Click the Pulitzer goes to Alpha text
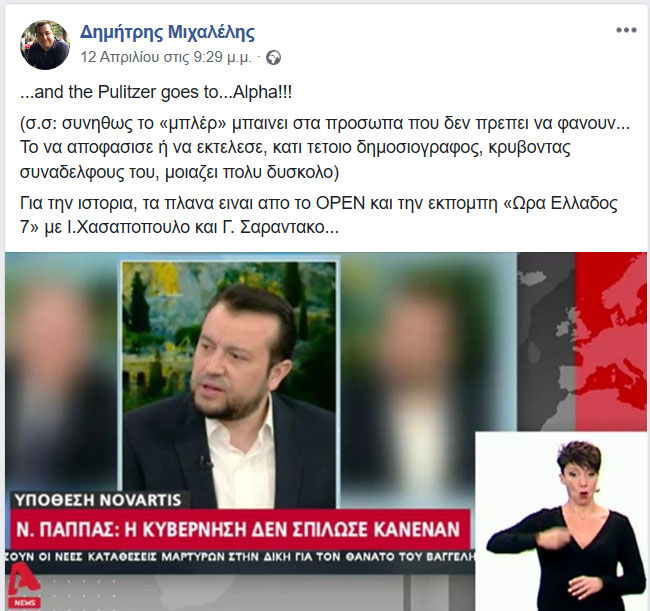 [x=156, y=92]
